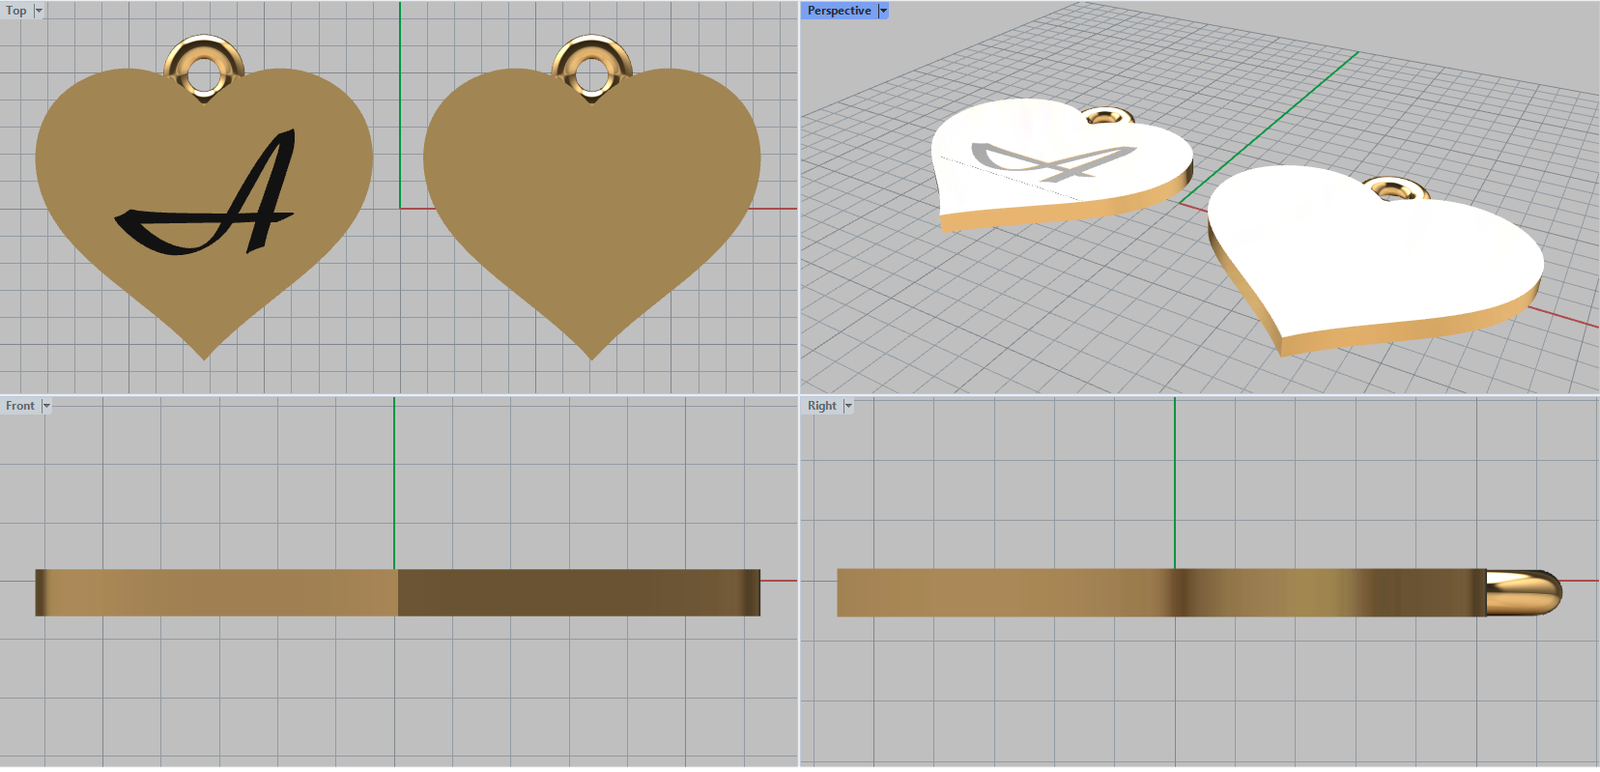1600x772 pixels.
Task: Open the Right viewport dropdown arrow
Action: 848,406
